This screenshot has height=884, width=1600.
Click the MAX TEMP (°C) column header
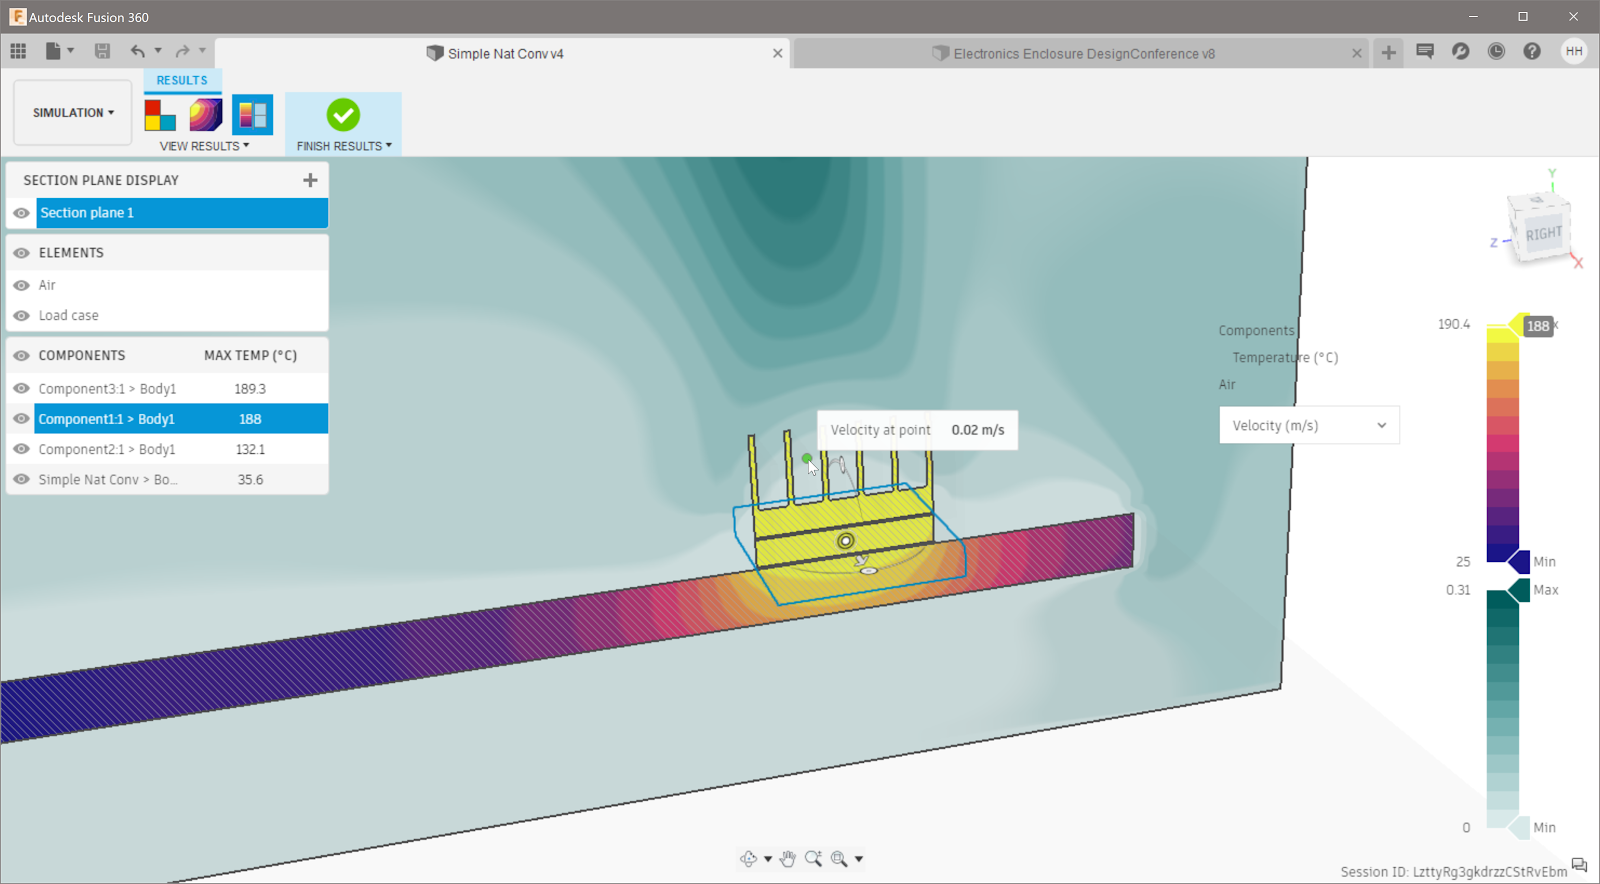pos(251,355)
